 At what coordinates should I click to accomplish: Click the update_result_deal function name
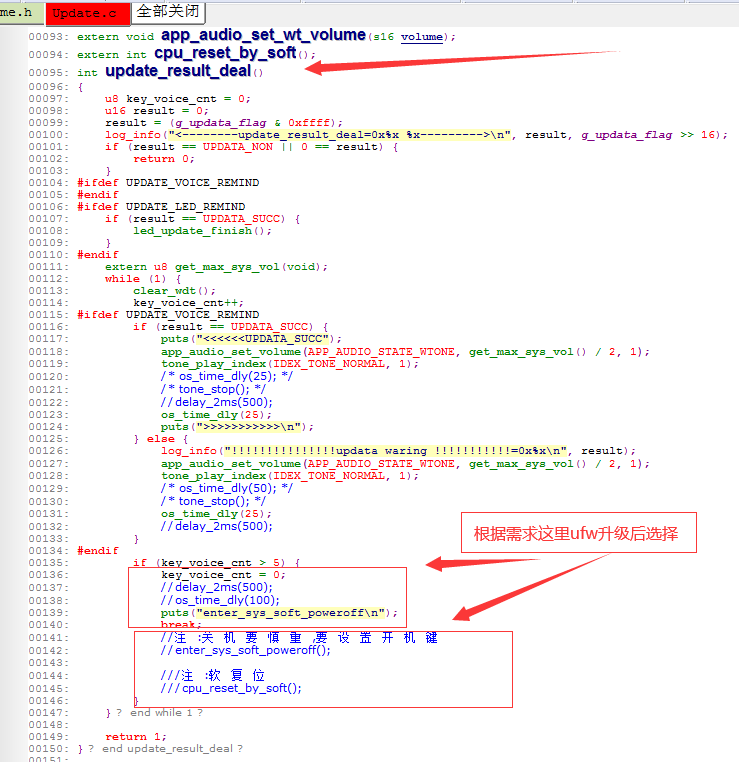[x=178, y=71]
